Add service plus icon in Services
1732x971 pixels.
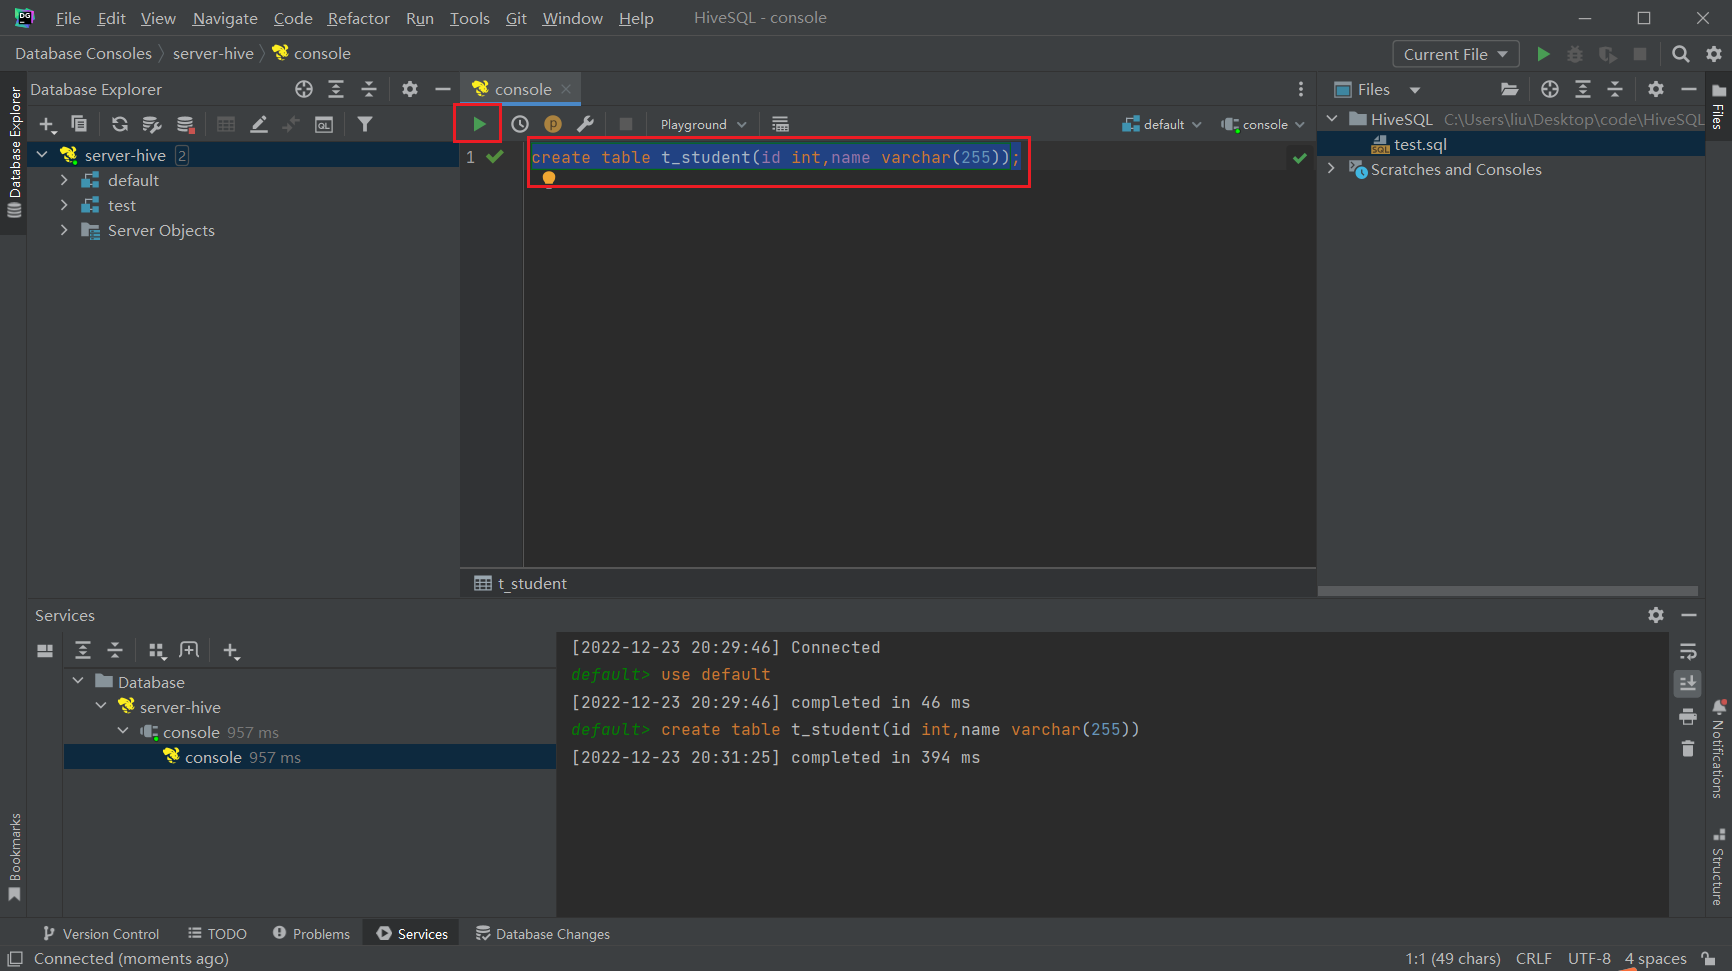[x=231, y=651]
